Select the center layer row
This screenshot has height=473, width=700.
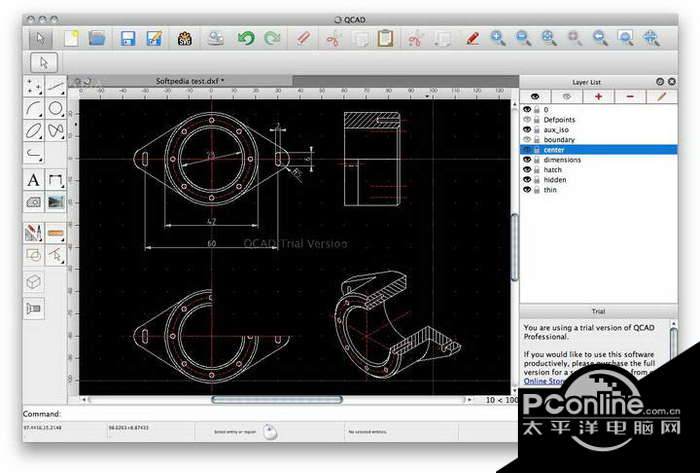[599, 150]
